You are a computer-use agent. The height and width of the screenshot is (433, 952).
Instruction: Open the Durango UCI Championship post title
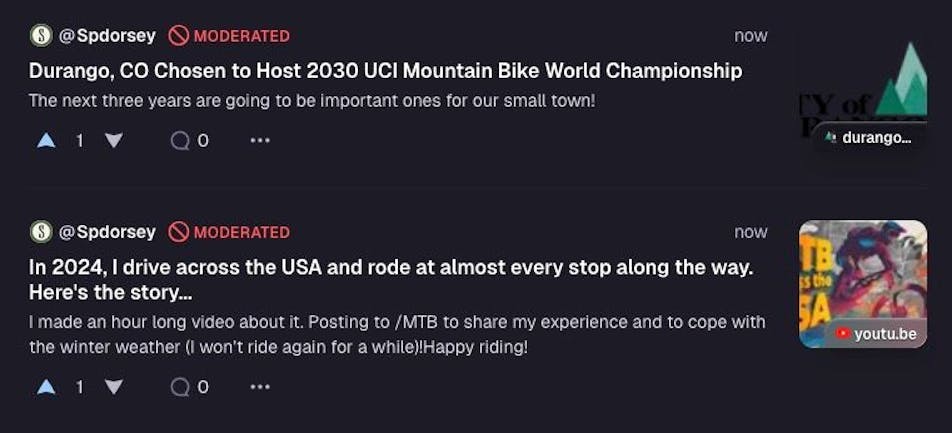(385, 71)
